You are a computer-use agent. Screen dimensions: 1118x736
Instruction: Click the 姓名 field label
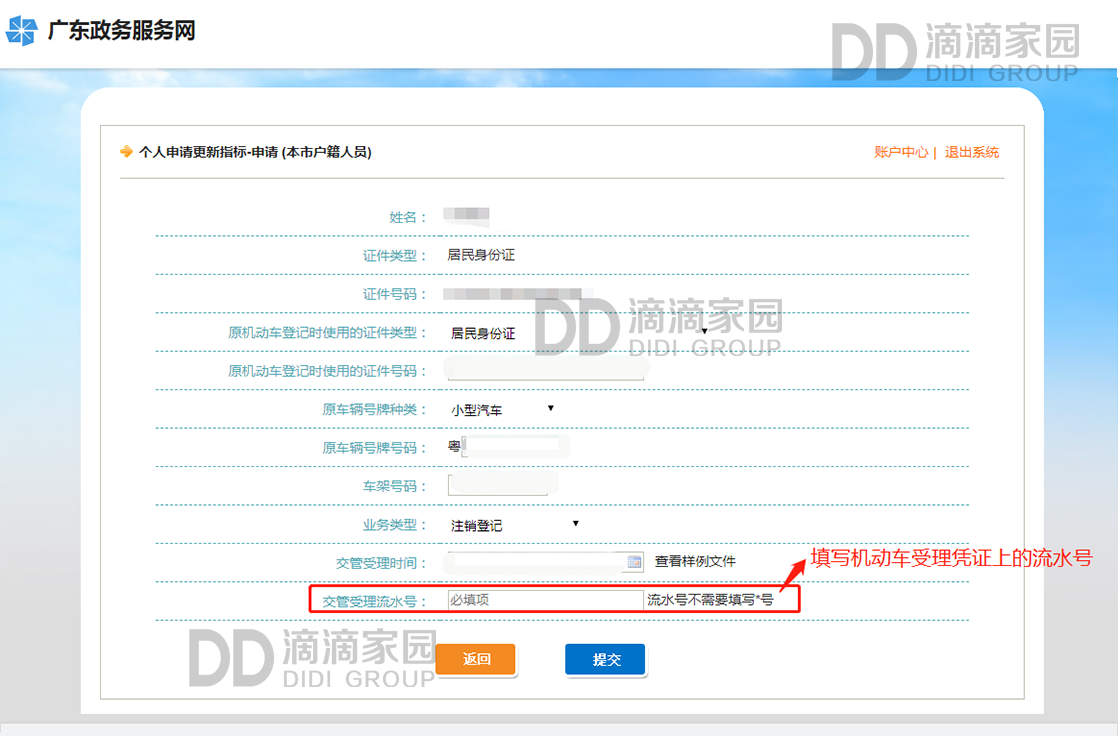point(407,218)
